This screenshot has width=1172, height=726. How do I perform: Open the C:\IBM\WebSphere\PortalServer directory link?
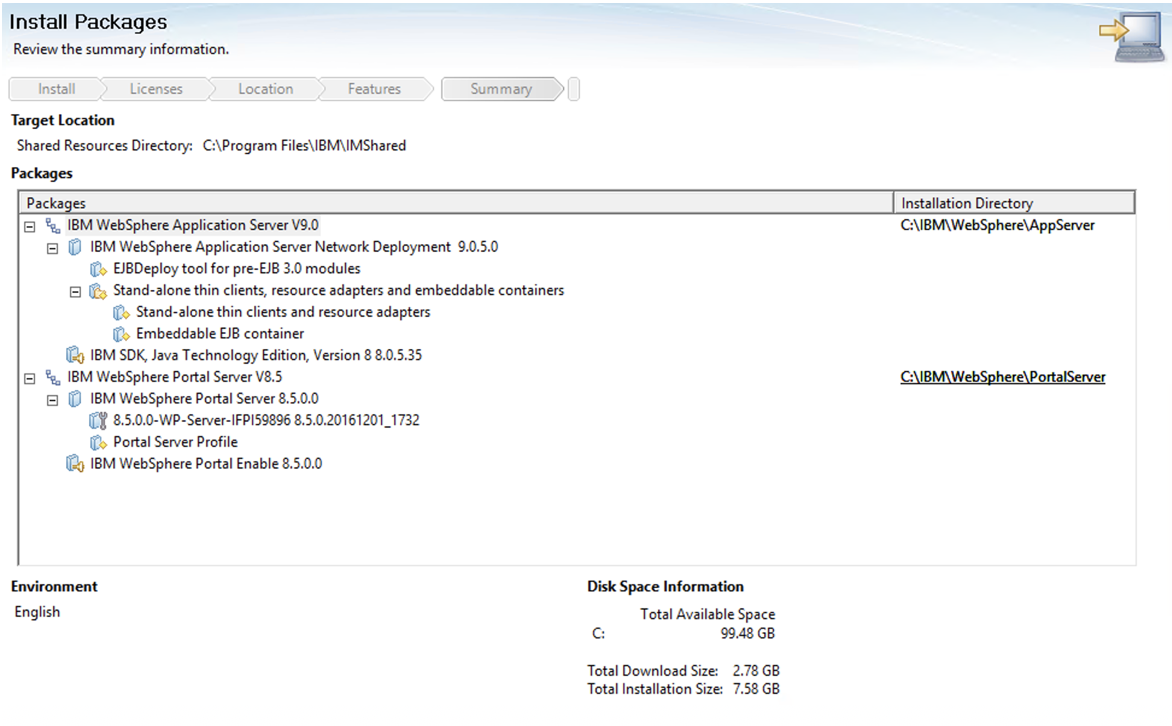pyautogui.click(x=1002, y=378)
